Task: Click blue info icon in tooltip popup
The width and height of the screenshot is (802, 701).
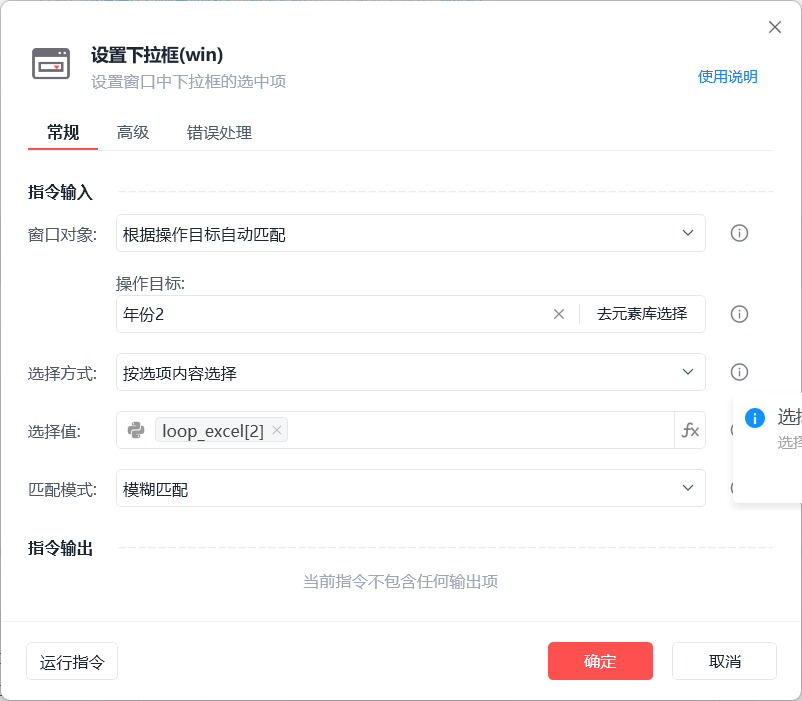Action: click(754, 418)
